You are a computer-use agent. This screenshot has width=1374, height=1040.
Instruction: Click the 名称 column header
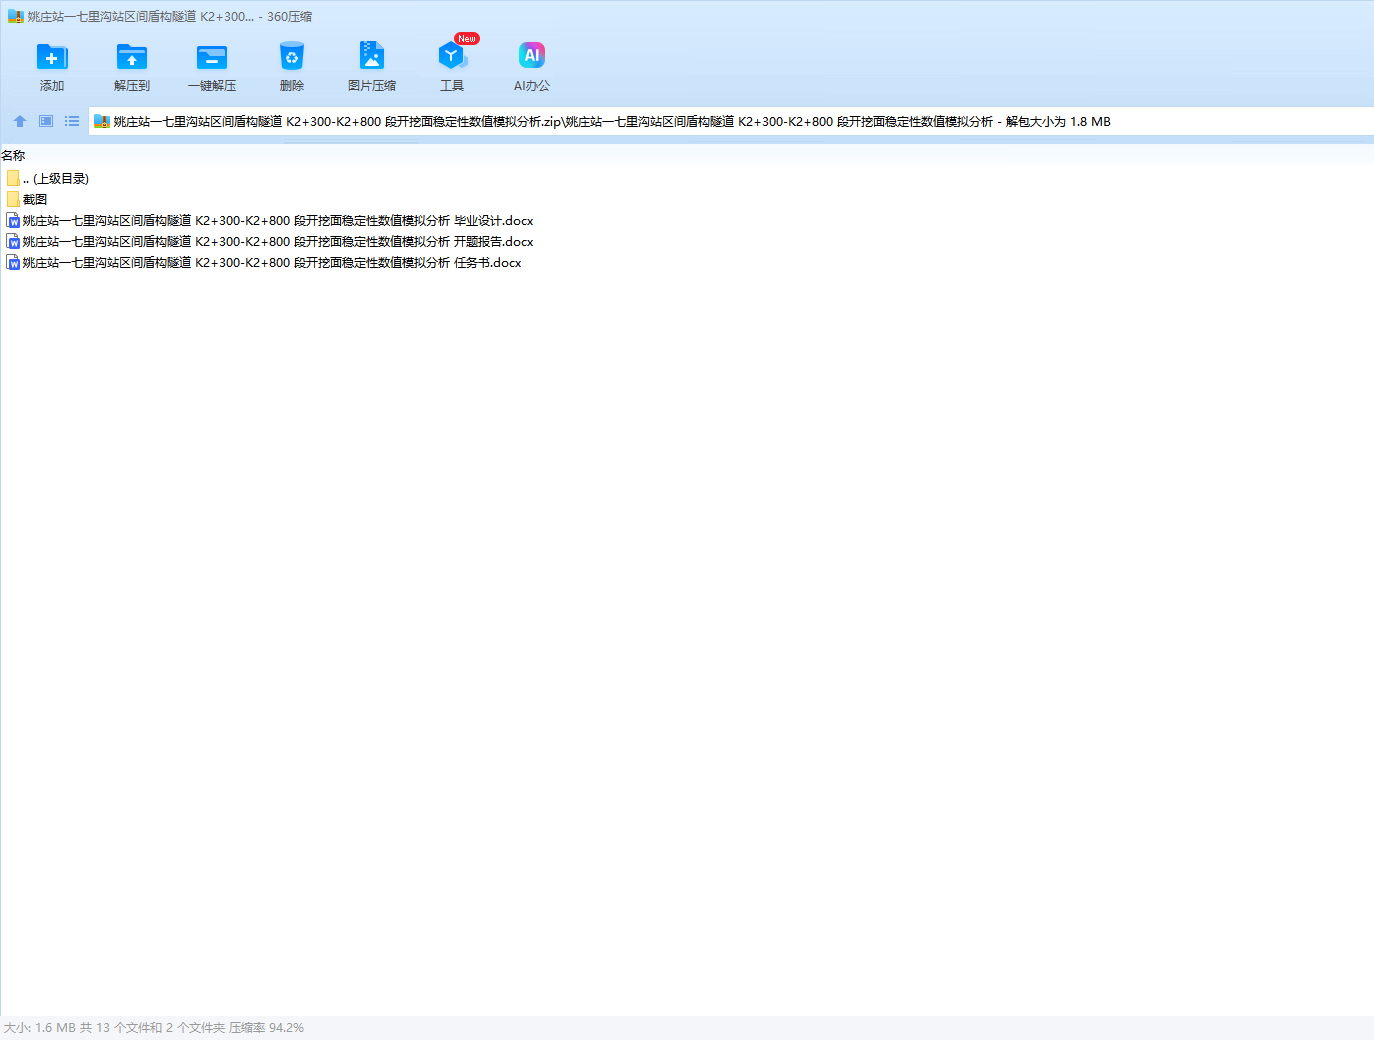pos(13,156)
